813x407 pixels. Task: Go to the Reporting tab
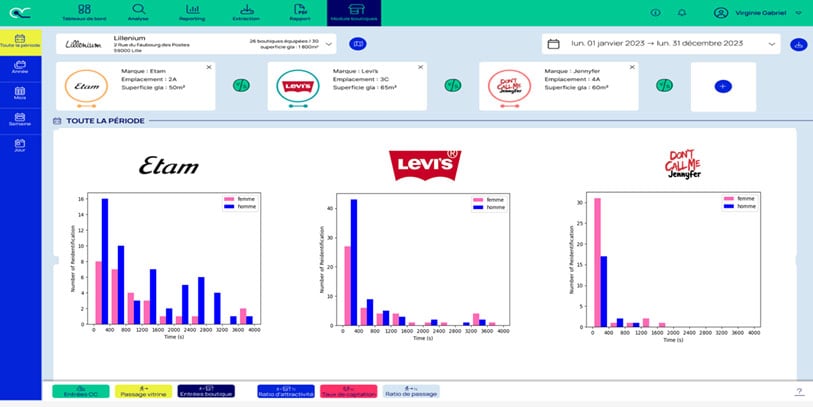click(x=192, y=13)
